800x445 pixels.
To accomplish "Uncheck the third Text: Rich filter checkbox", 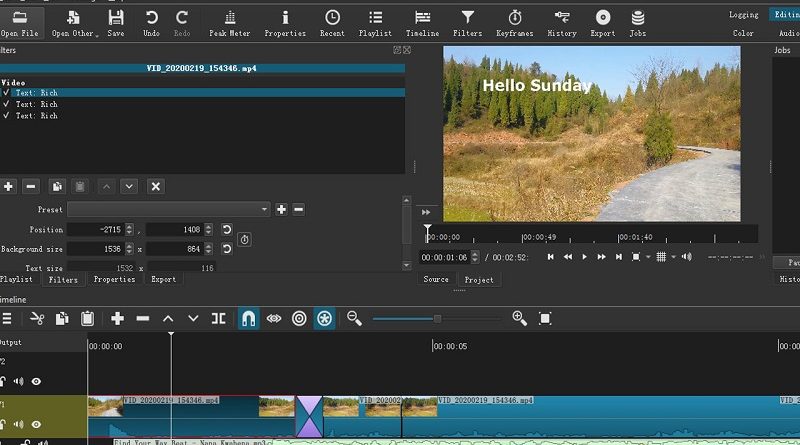I will pos(6,116).
